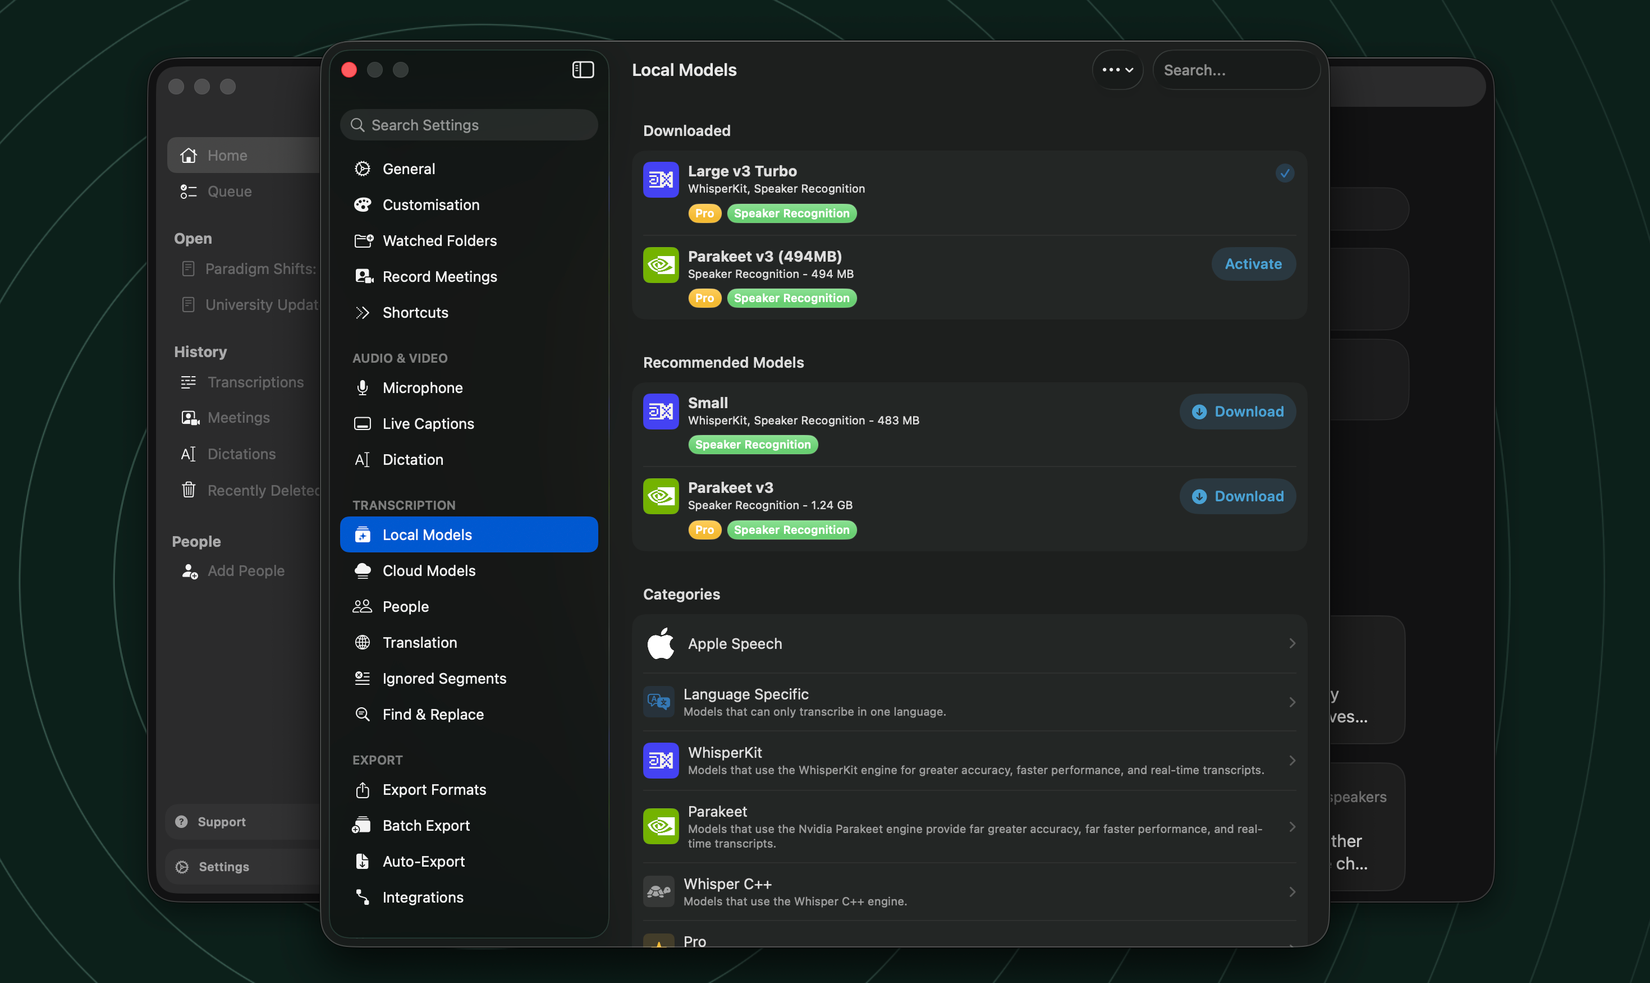
Task: Click the Downloaded section heading
Action: point(687,131)
